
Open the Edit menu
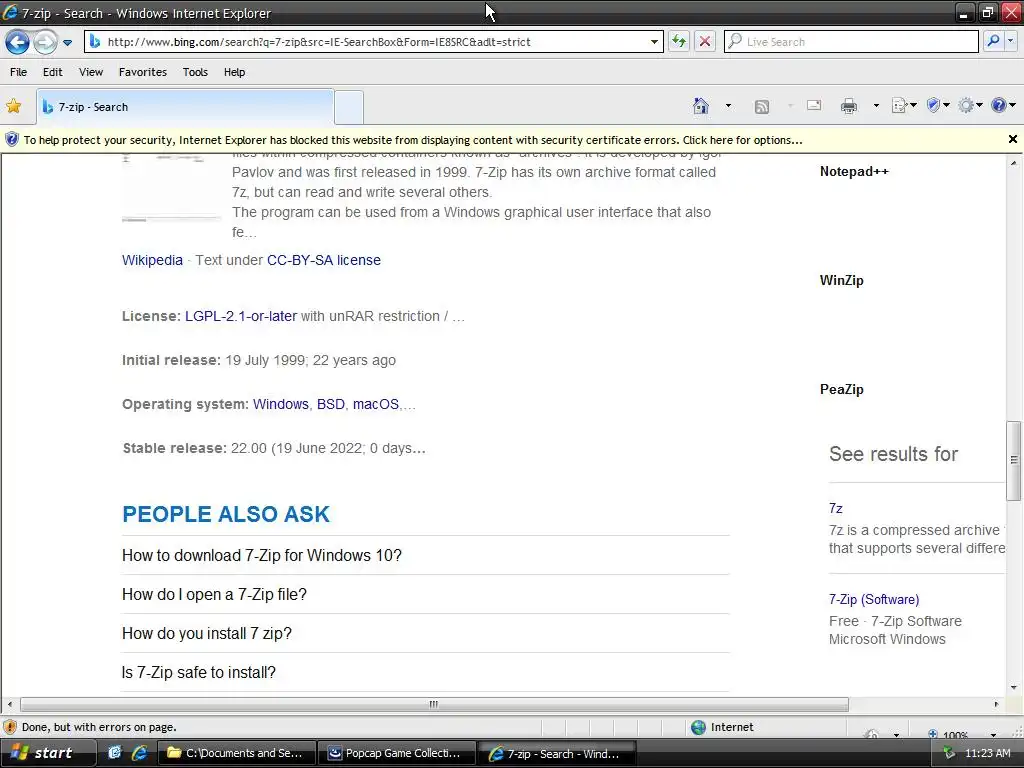pyautogui.click(x=53, y=72)
